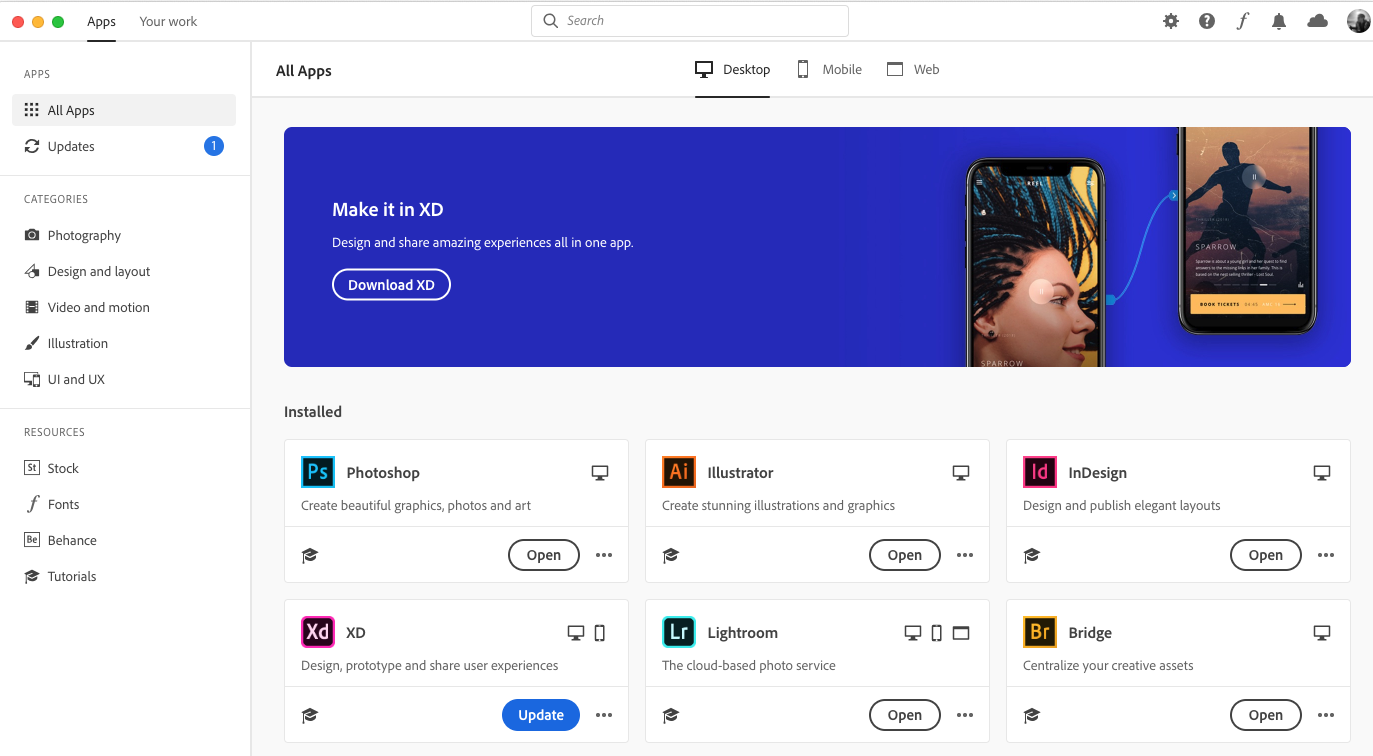
Task: Click the updates count badge
Action: point(214,146)
